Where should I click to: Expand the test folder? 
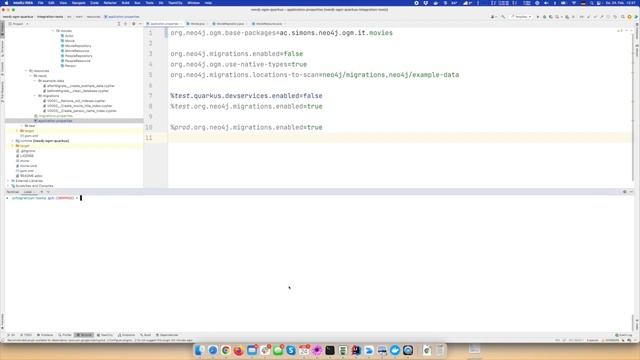click(x=22, y=126)
